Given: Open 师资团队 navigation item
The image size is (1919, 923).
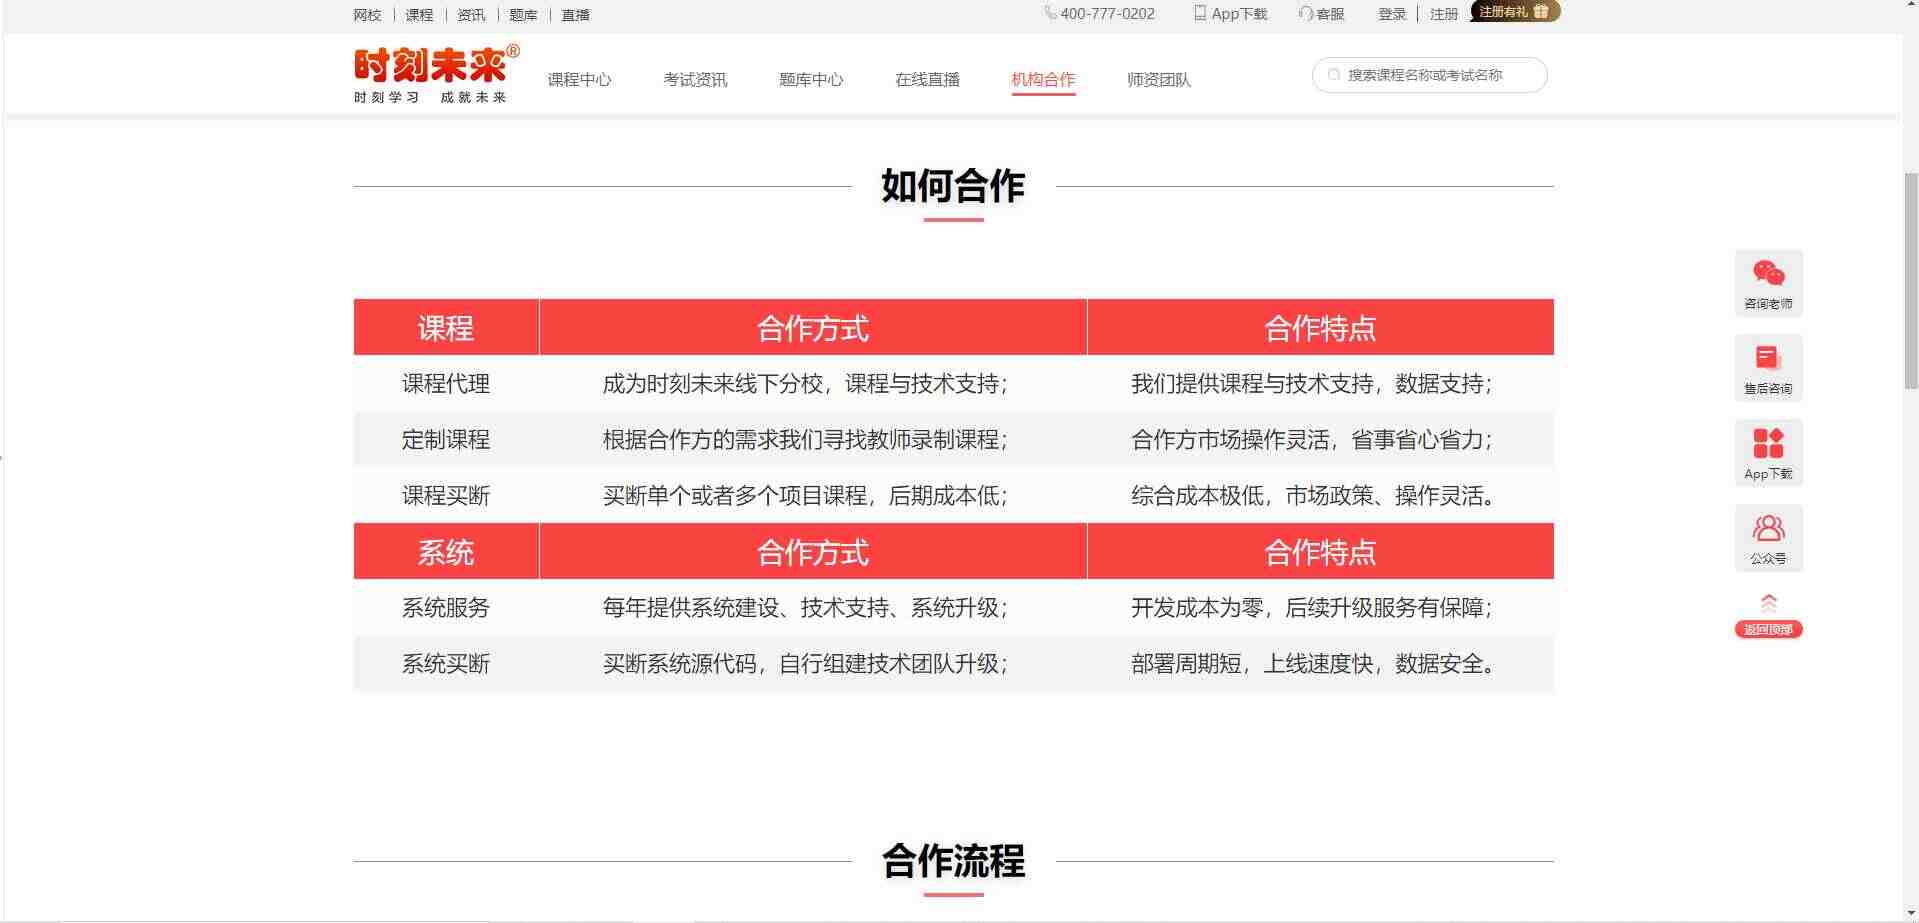Looking at the screenshot, I should tap(1159, 79).
